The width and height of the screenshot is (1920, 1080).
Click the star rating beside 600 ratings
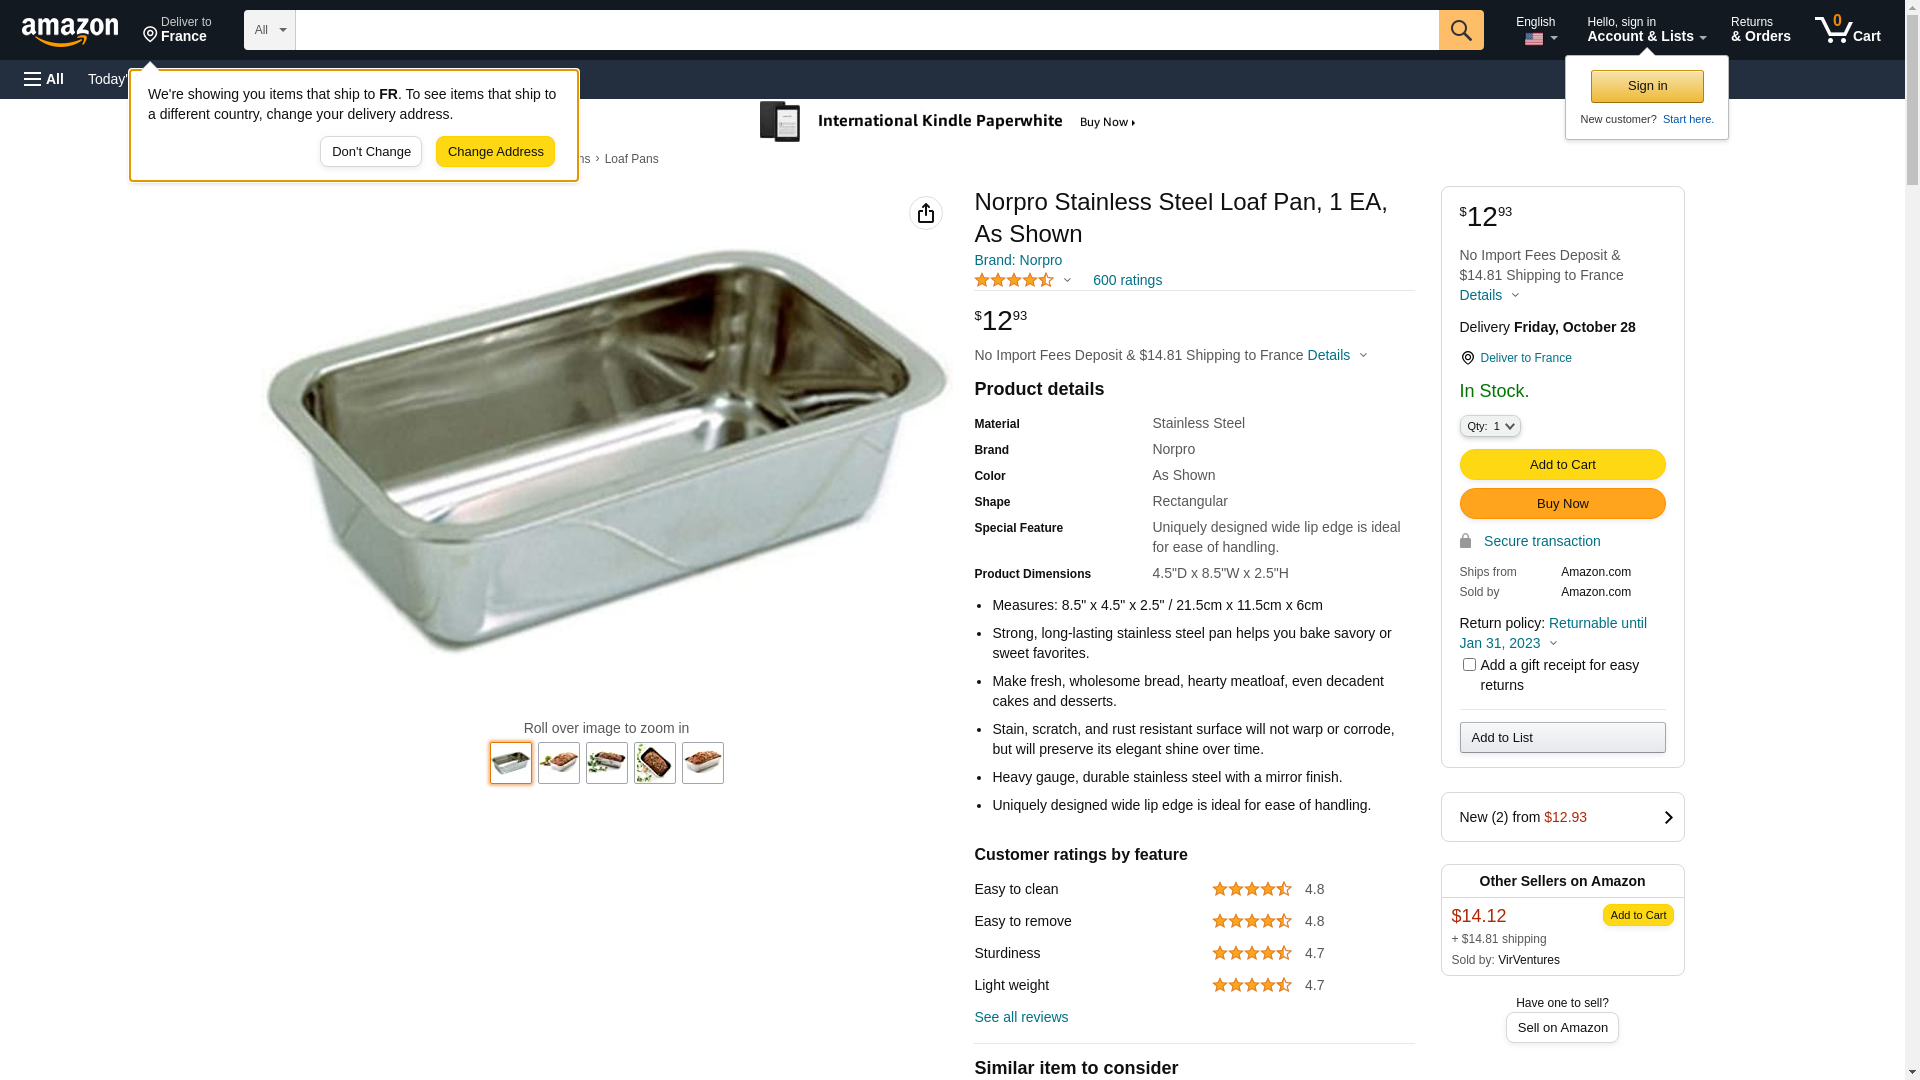pos(1014,281)
